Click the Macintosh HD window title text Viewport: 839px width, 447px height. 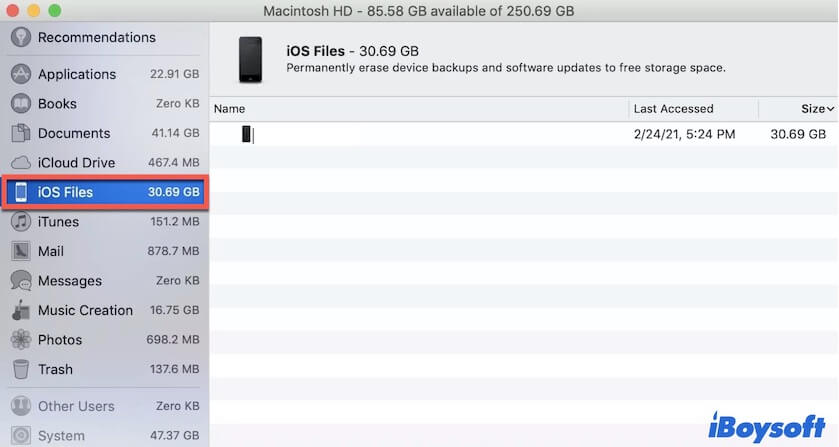(419, 11)
